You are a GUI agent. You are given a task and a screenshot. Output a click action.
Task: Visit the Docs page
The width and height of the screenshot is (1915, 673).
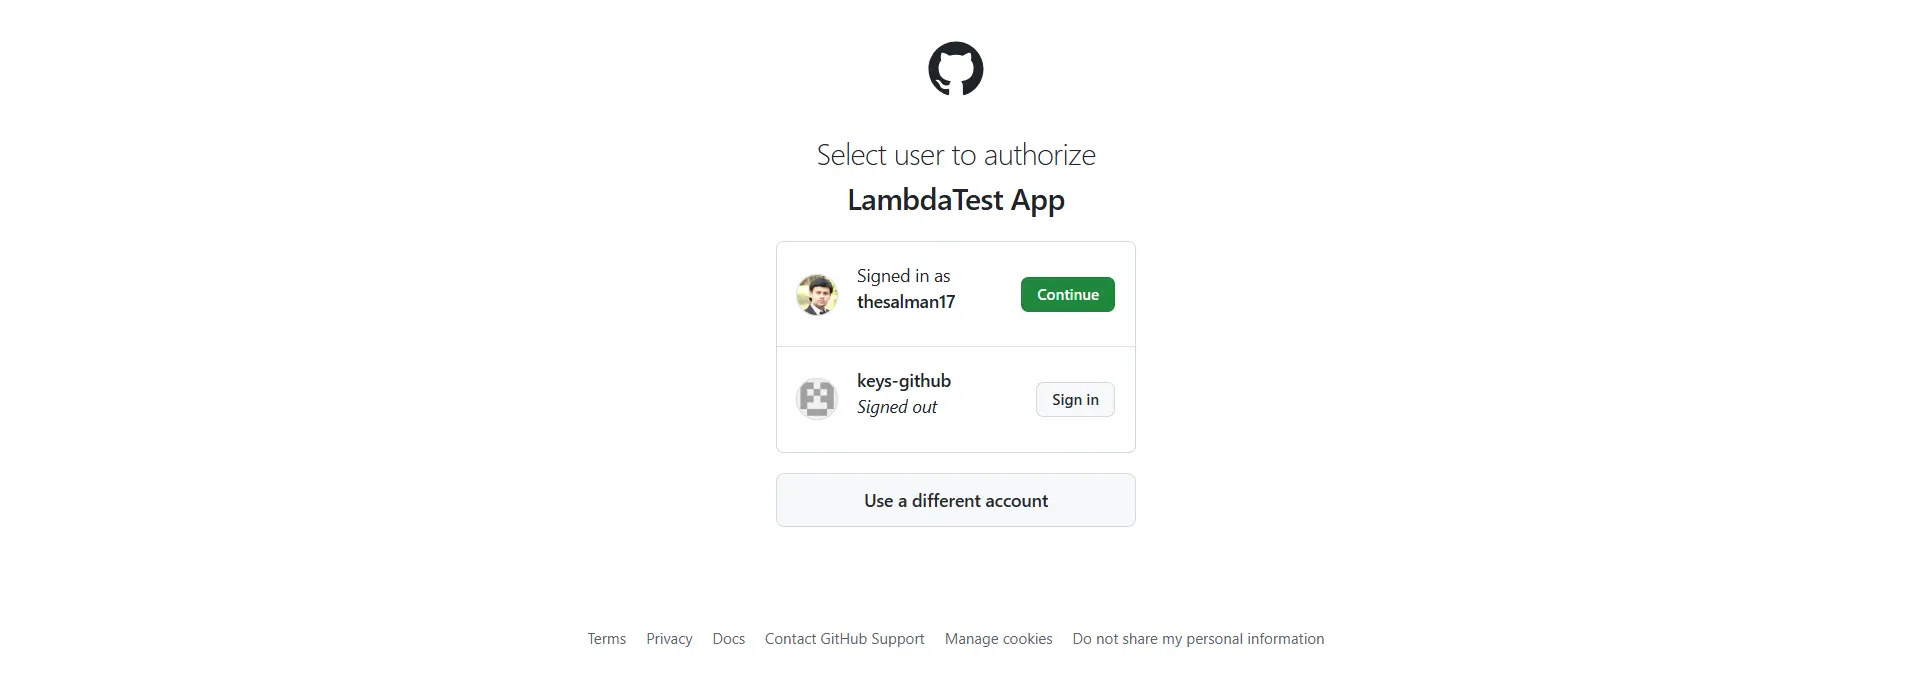coord(728,638)
